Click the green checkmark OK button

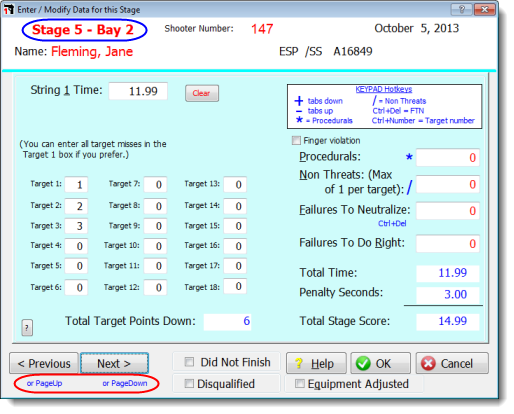(380, 363)
